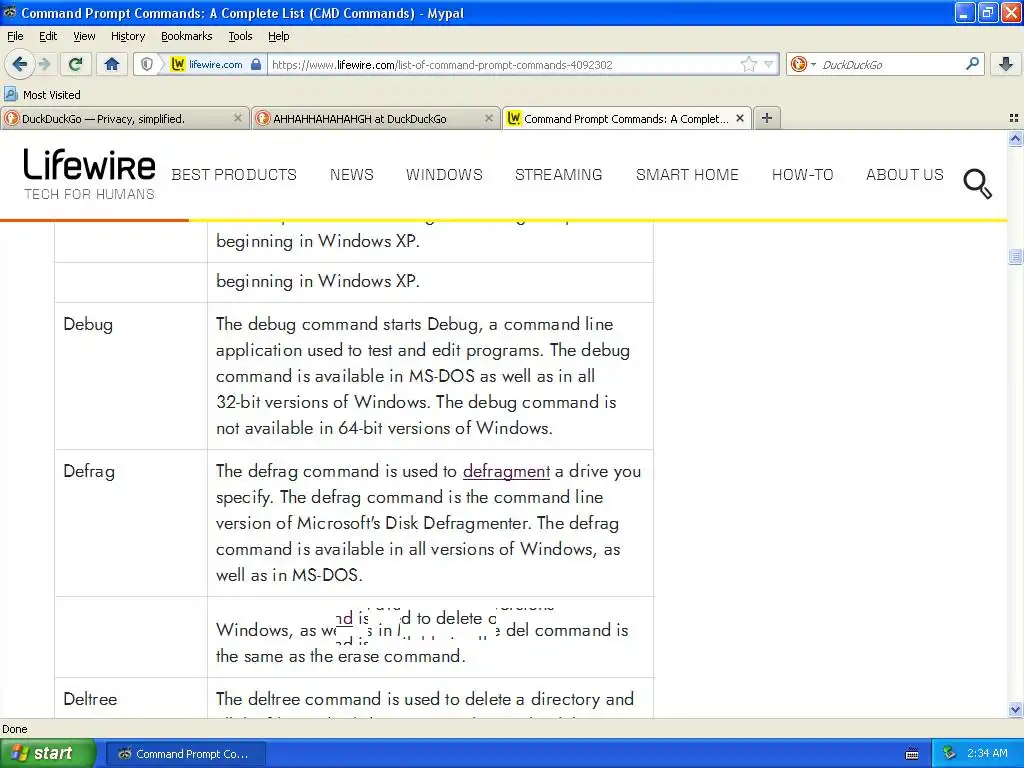Click the Defrag command name cell

131,522
